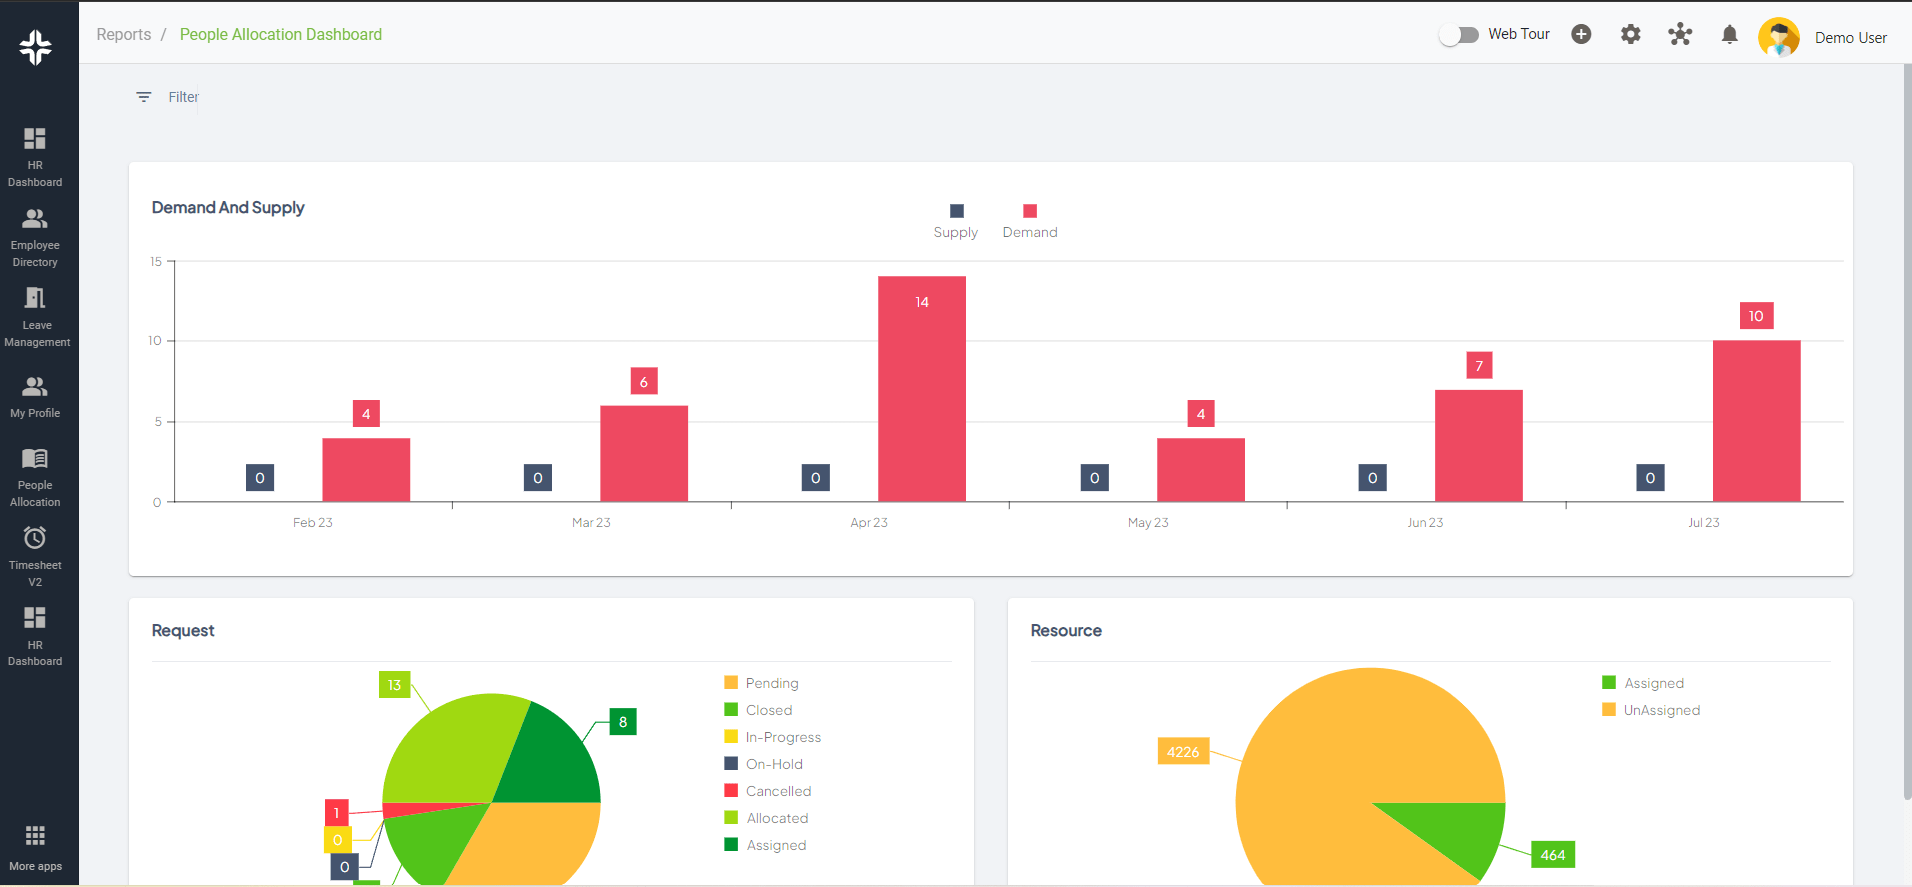Toggle Demand series in chart legend

1029,221
